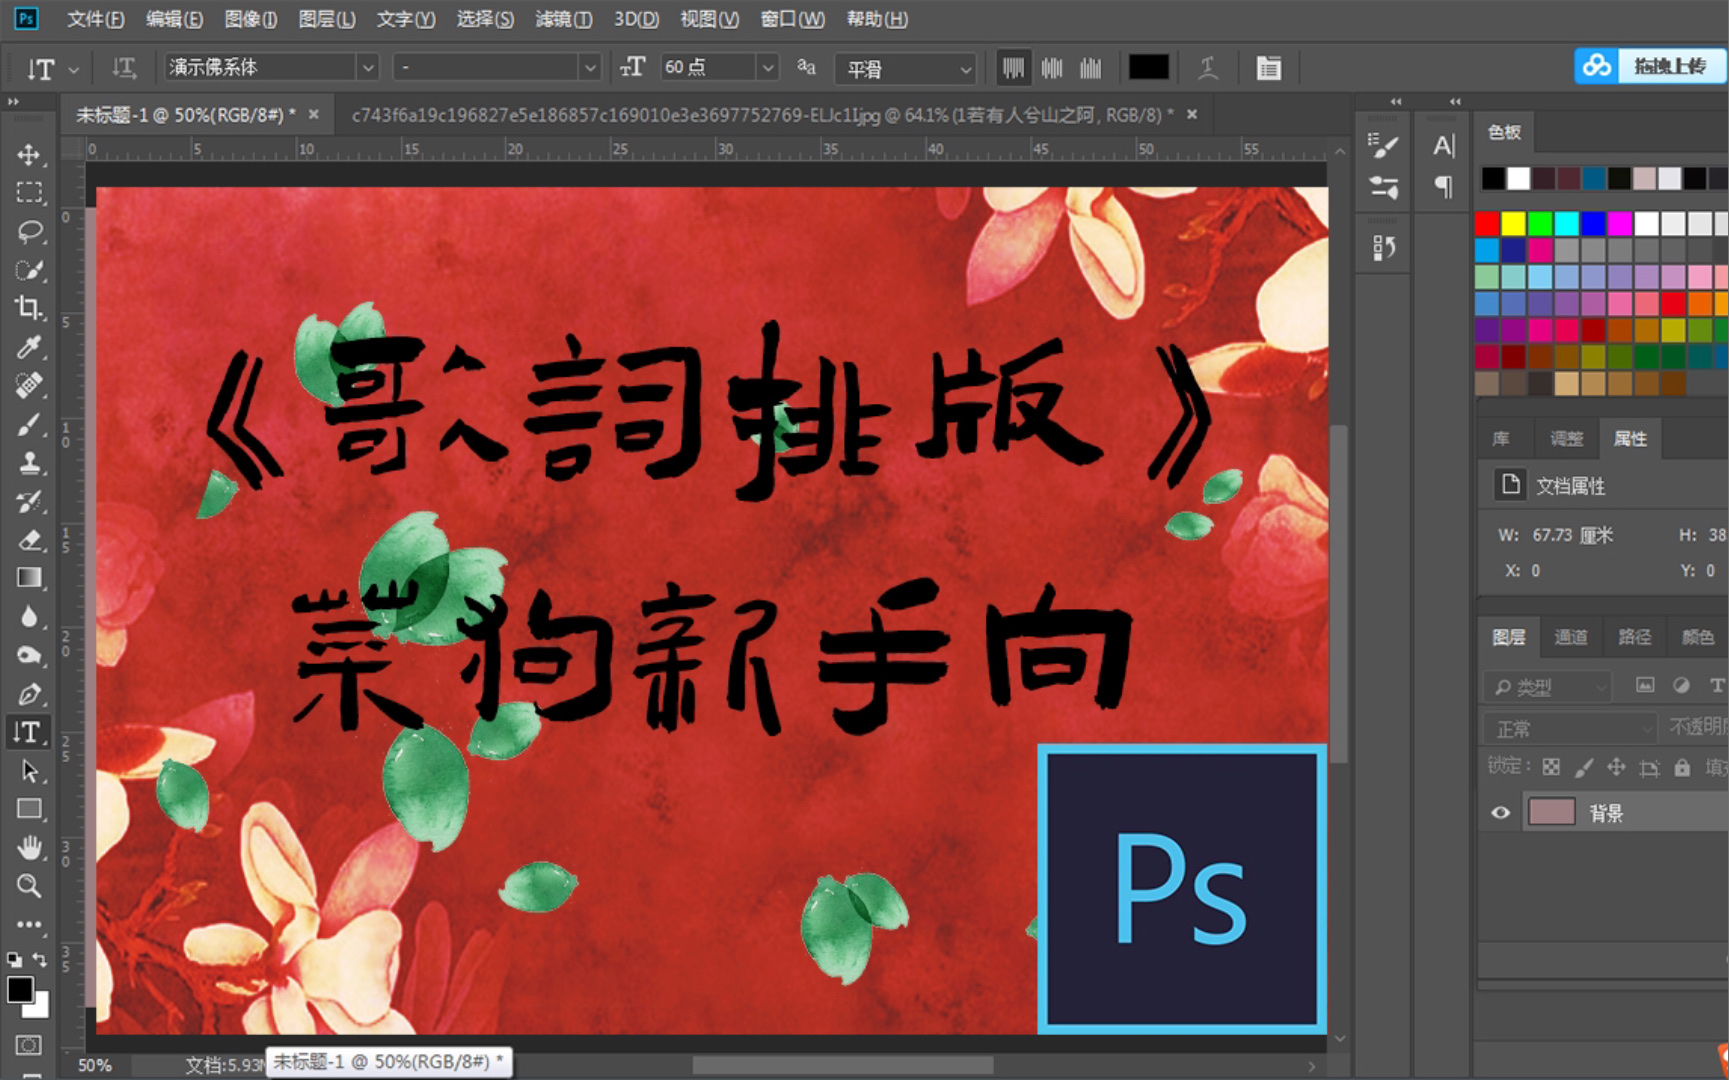The height and width of the screenshot is (1080, 1729).
Task: Click the 背景 layer thumbnail
Action: (1551, 812)
